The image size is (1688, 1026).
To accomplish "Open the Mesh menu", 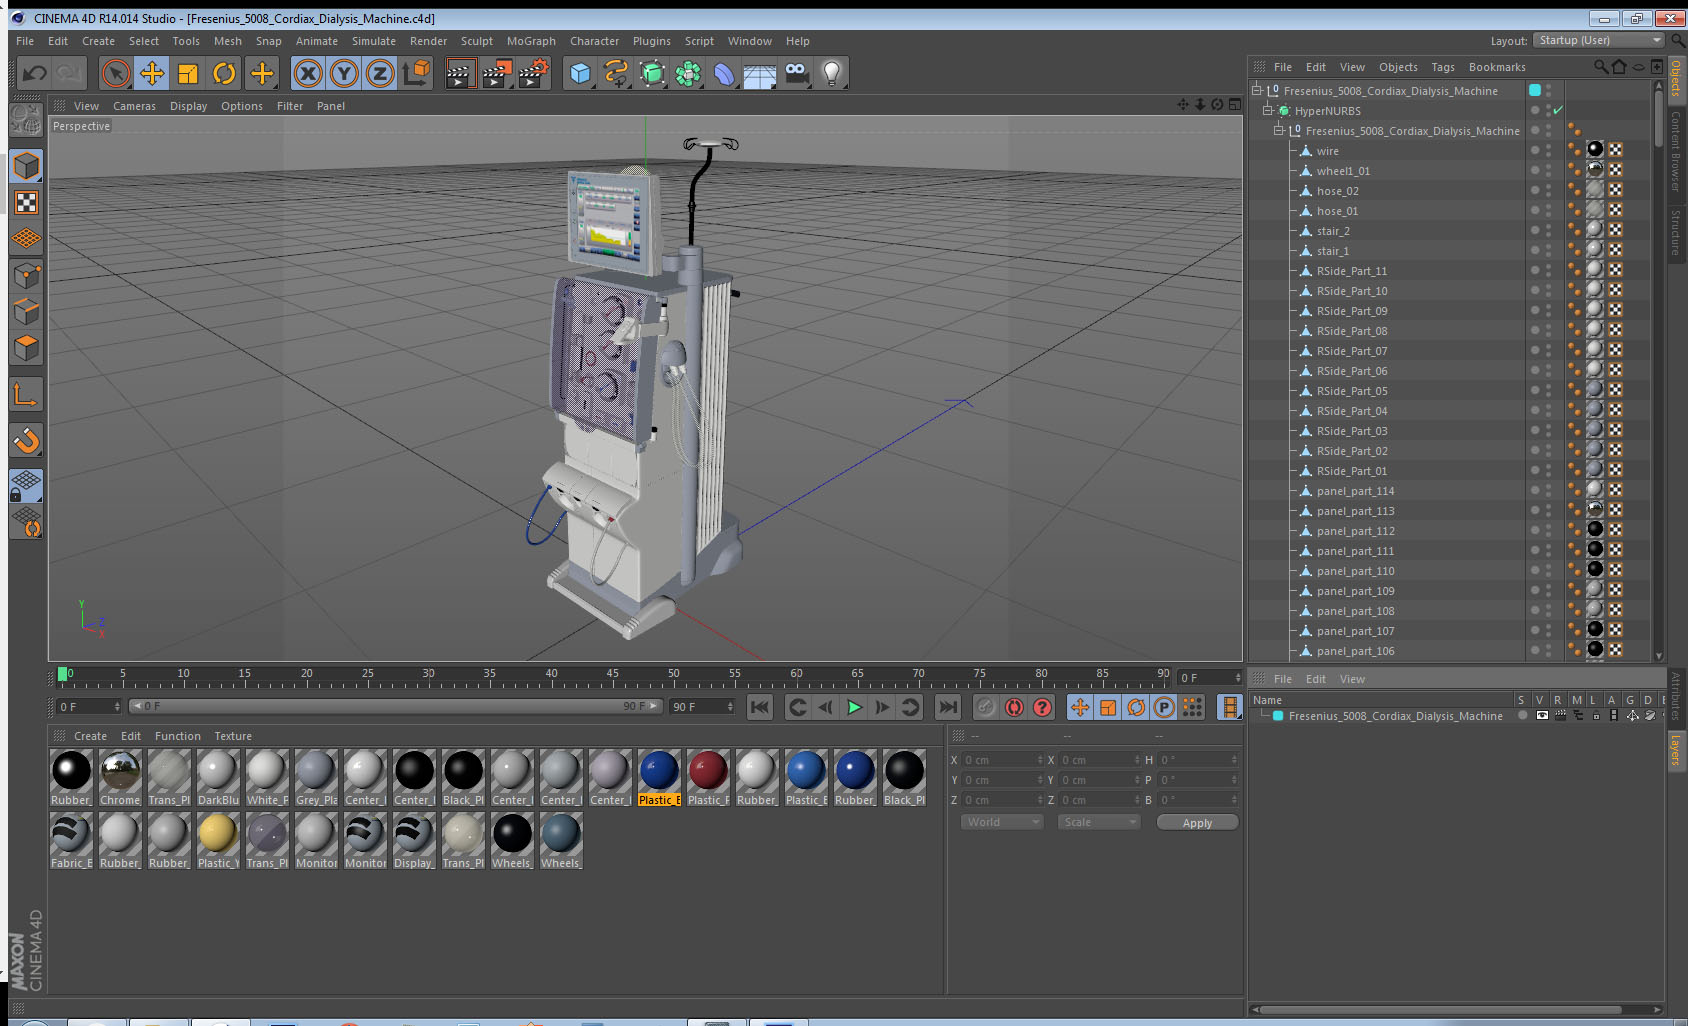I will click(x=228, y=41).
